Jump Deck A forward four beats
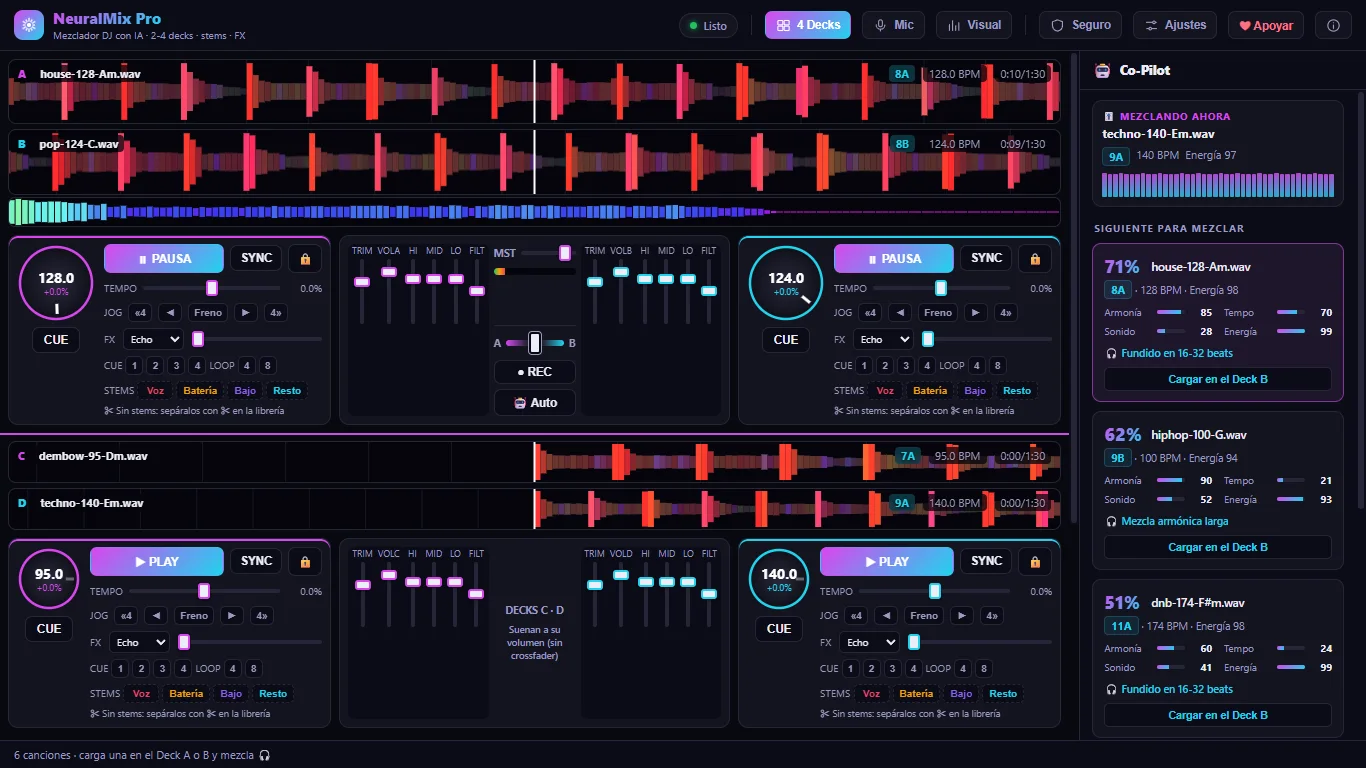 [276, 313]
